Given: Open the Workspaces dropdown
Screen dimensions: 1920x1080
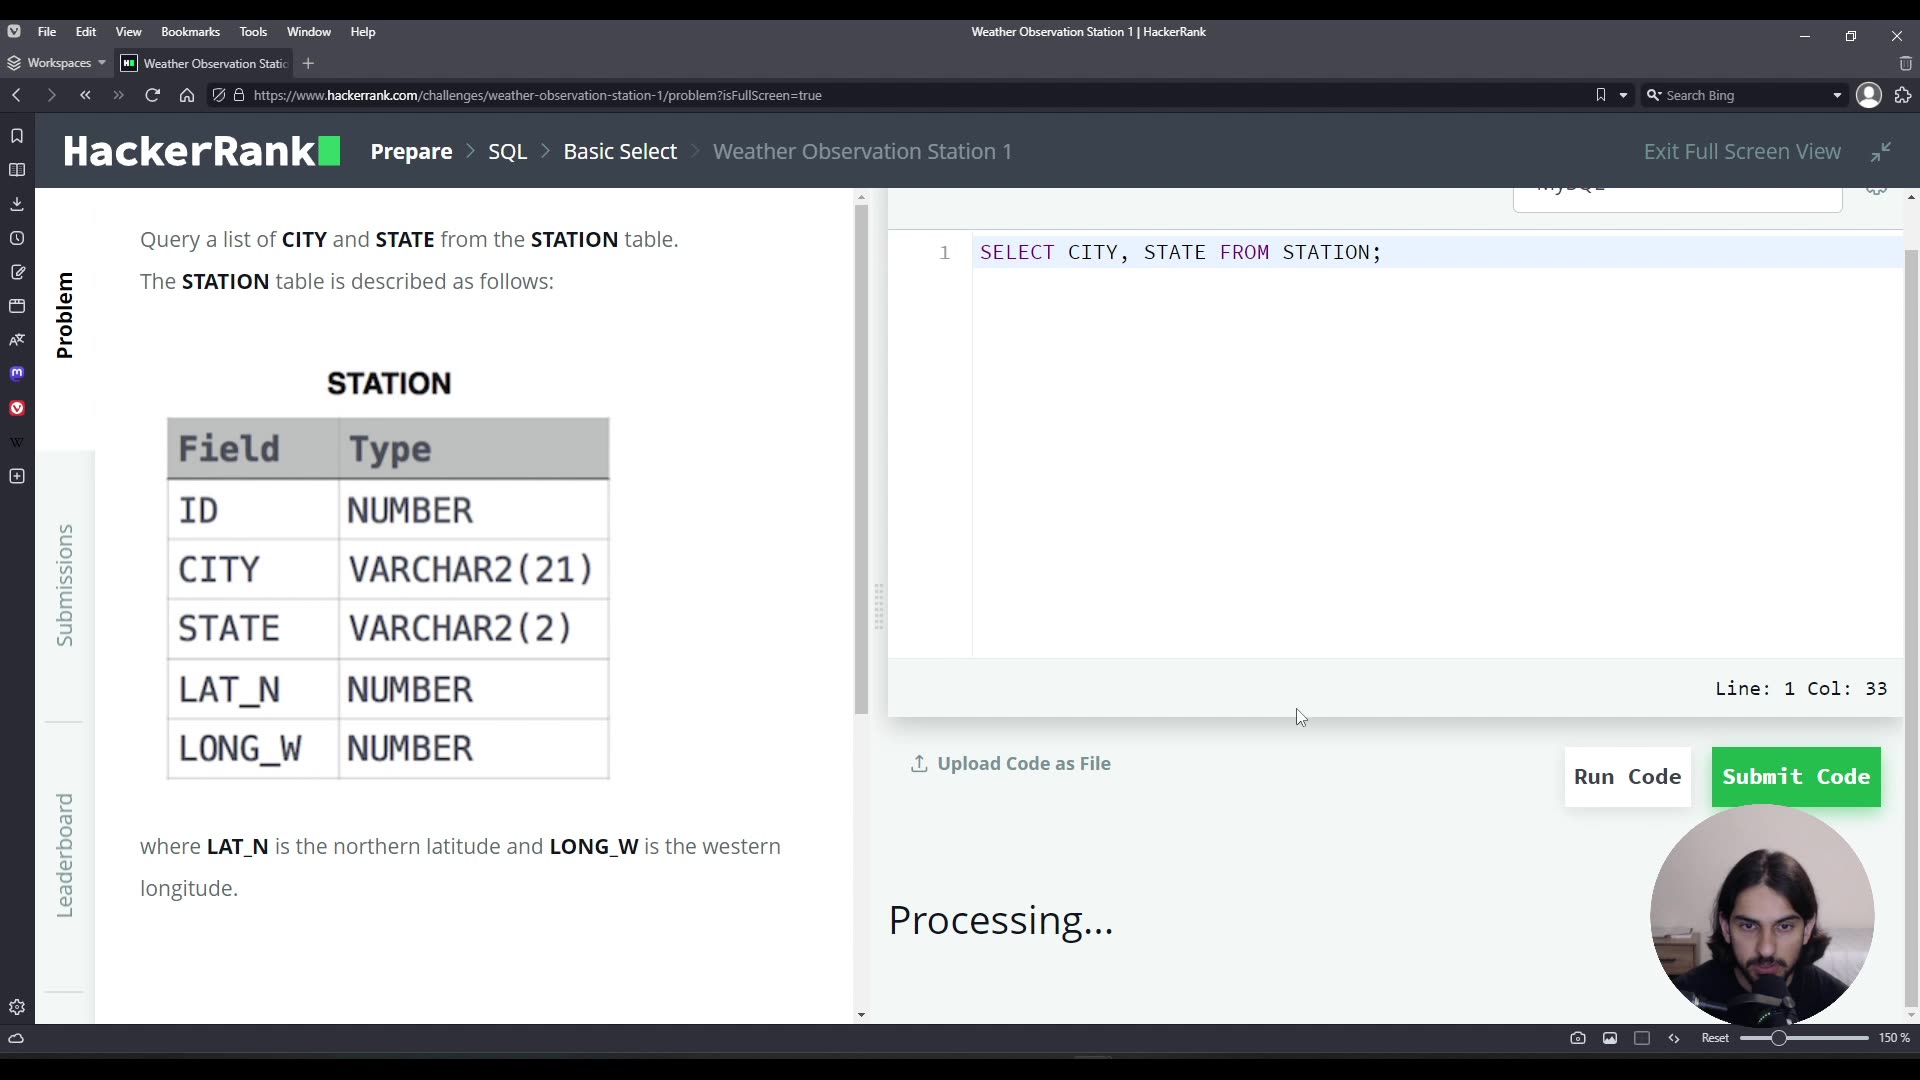Looking at the screenshot, I should (x=57, y=63).
